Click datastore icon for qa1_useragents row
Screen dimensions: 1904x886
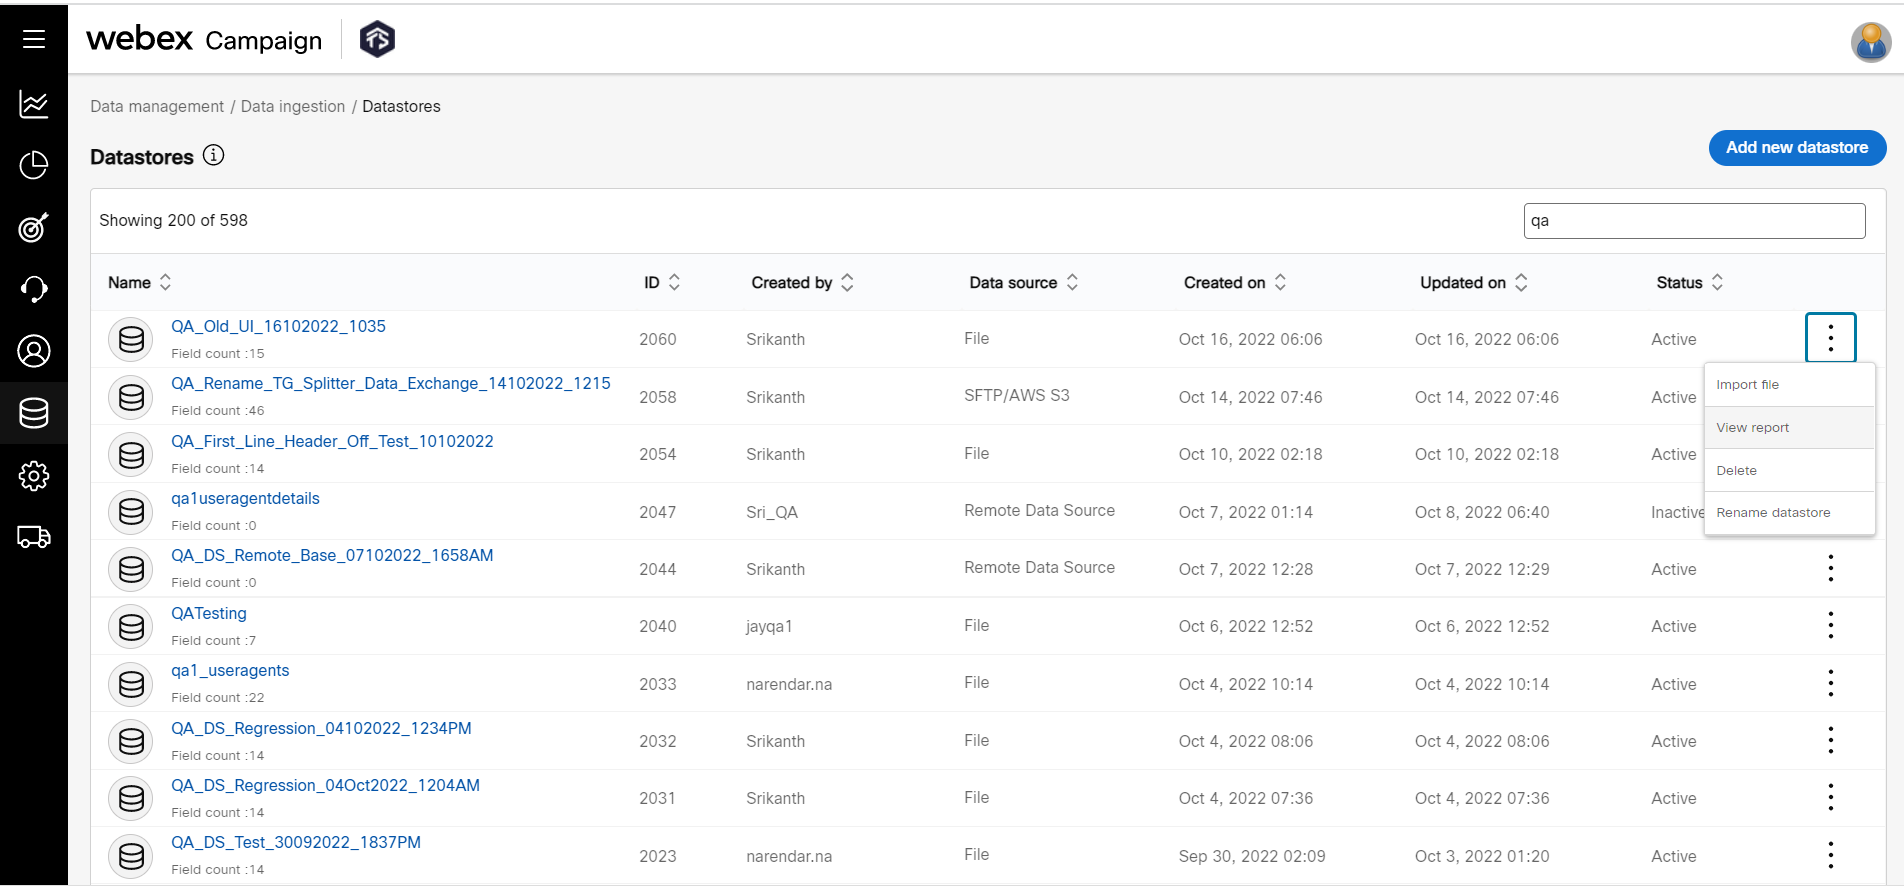[x=131, y=684]
